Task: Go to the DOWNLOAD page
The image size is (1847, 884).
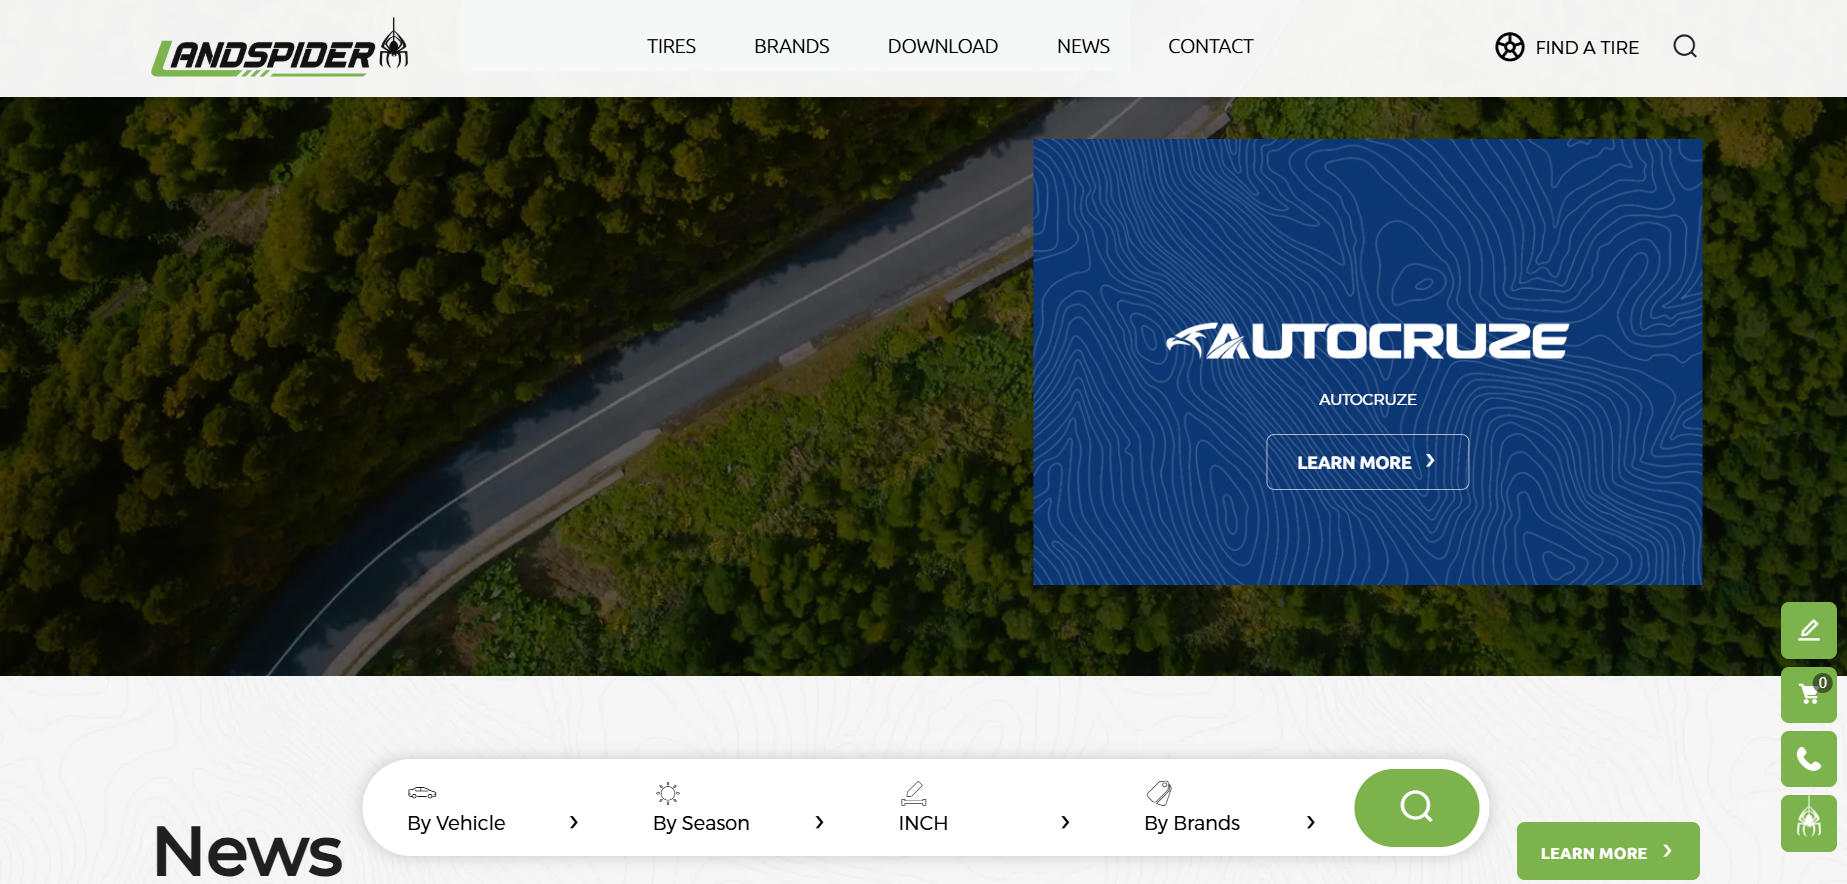Action: 942,47
